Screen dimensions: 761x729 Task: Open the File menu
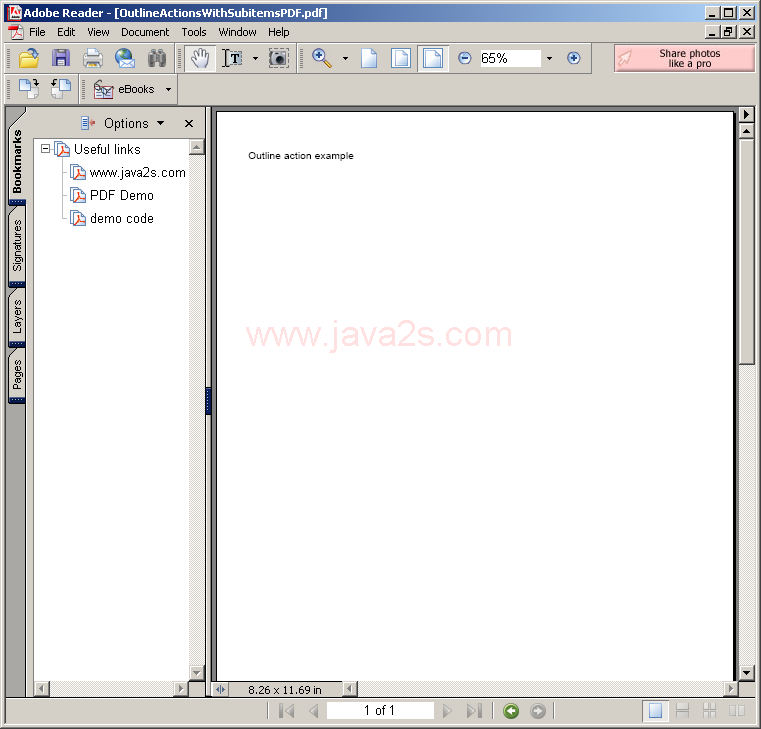[x=37, y=32]
